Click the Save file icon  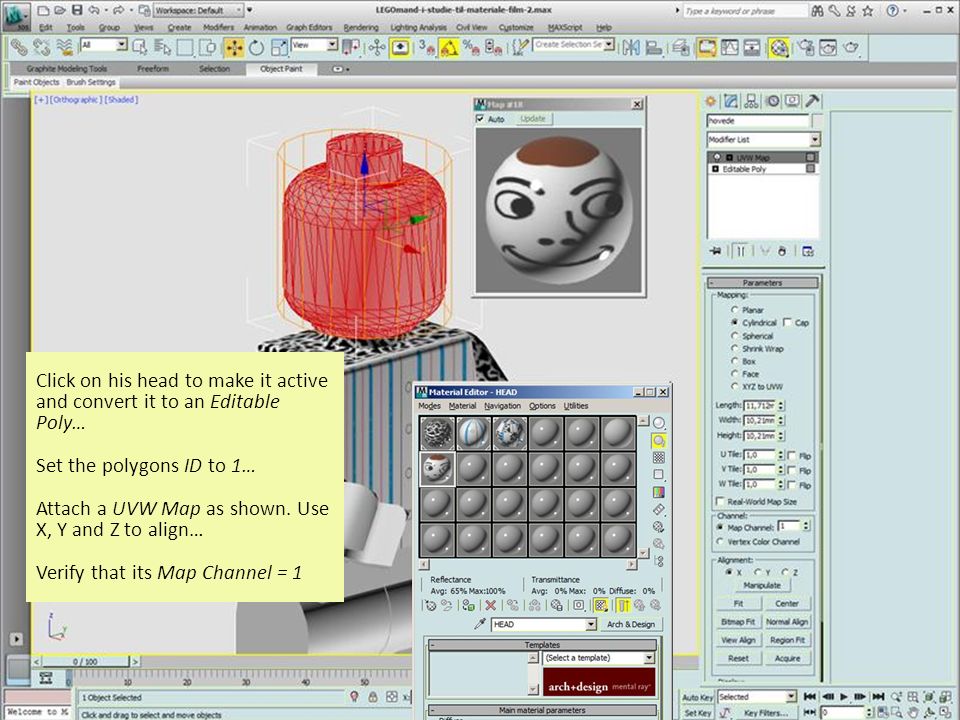coord(77,10)
